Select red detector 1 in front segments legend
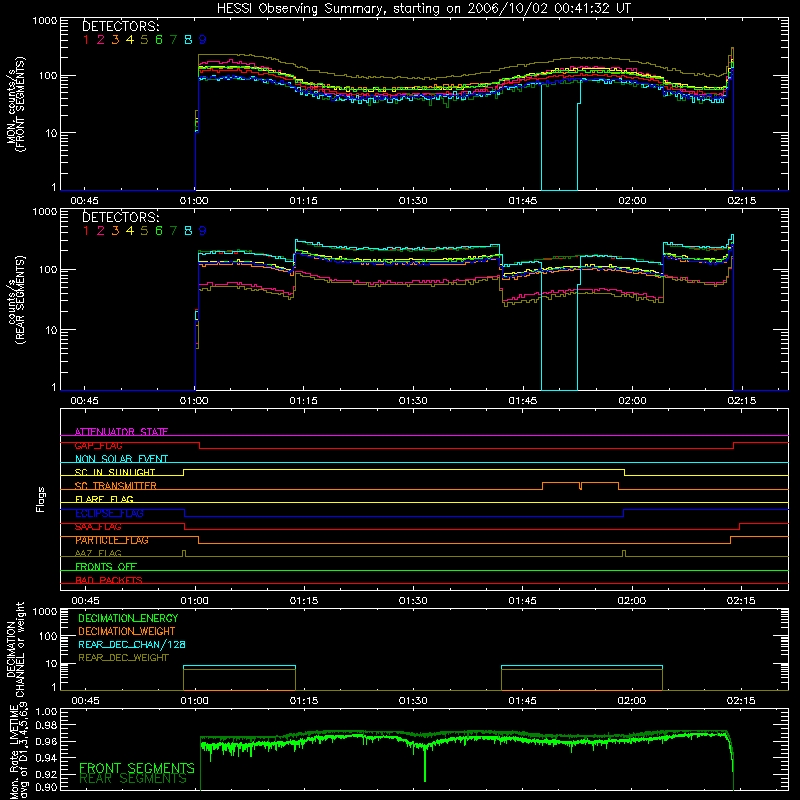 [86, 40]
